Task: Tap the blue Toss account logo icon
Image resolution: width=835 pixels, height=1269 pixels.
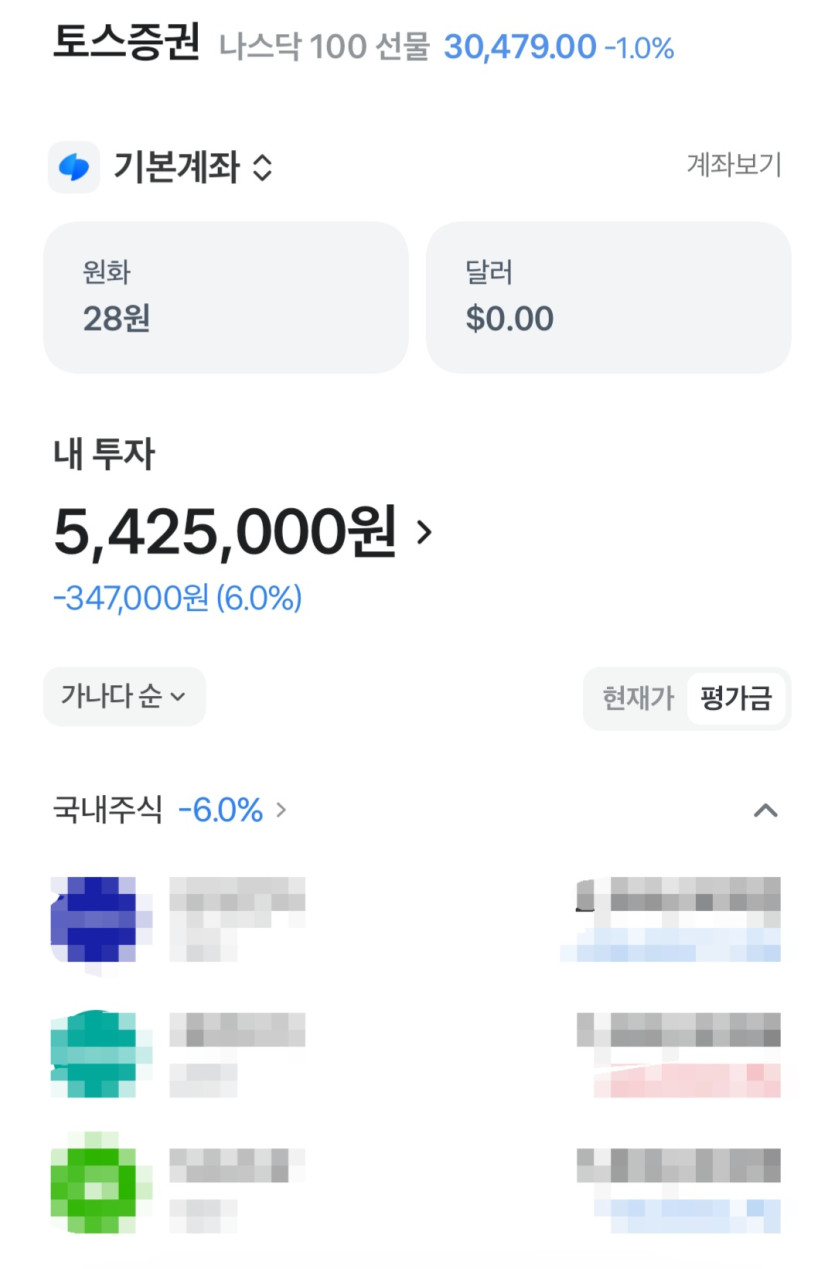Action: 74,167
